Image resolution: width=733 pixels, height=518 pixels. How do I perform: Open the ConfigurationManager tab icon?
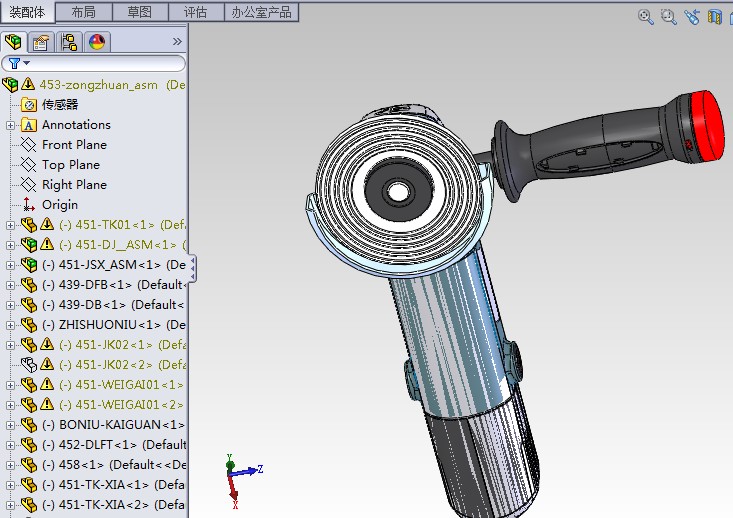69,43
